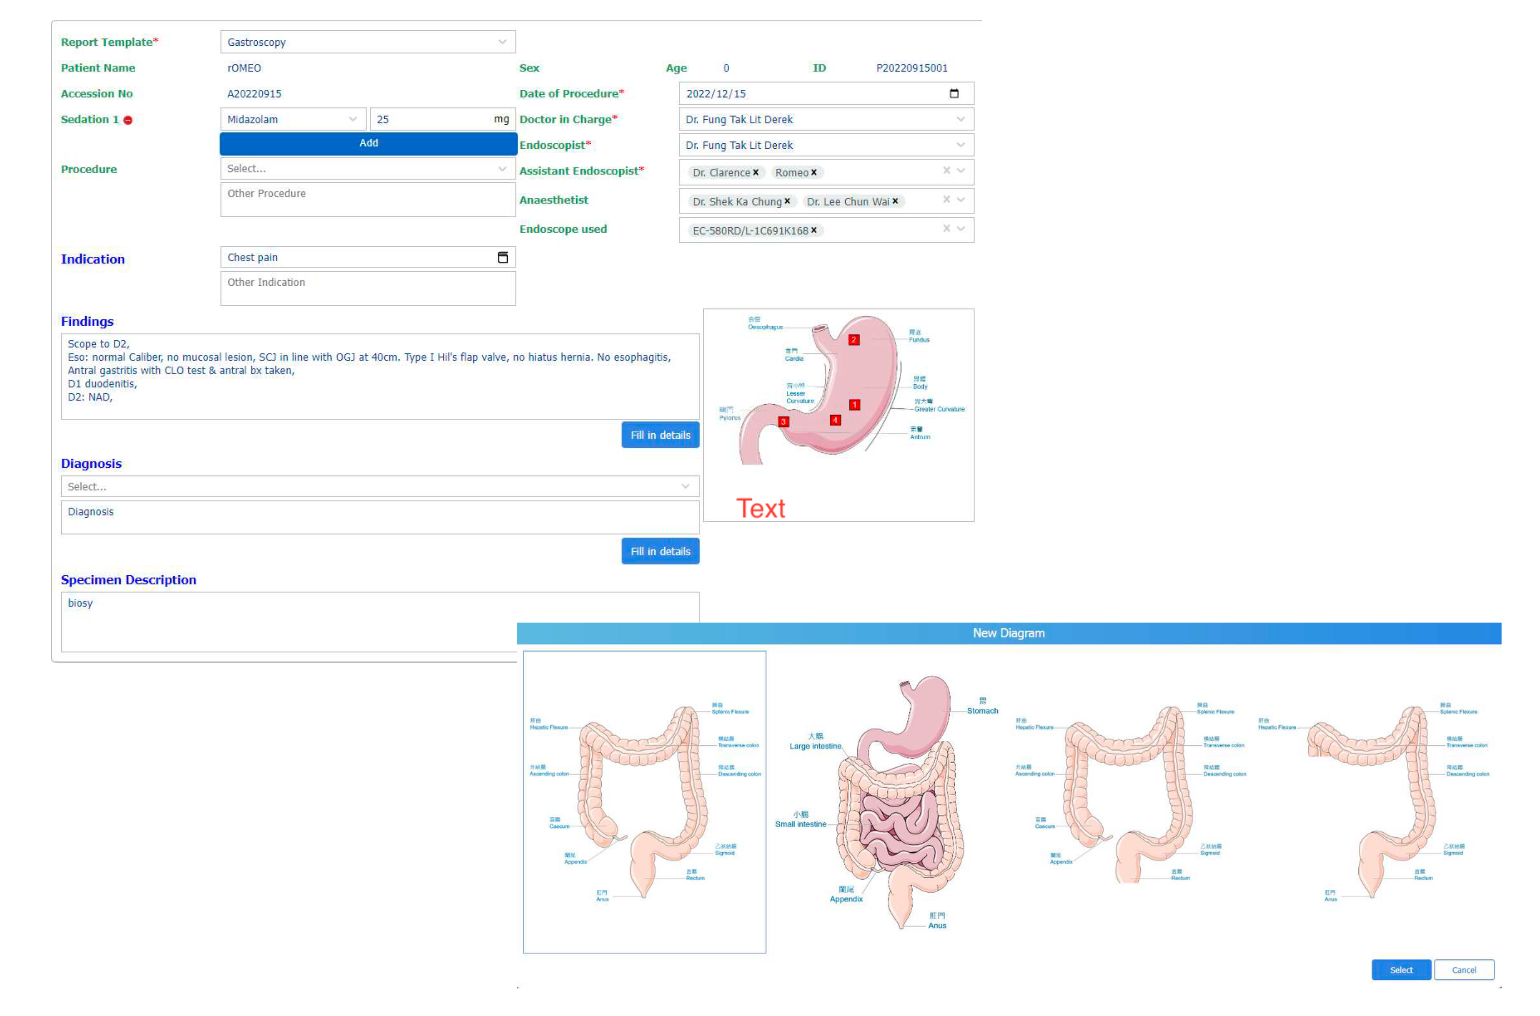The height and width of the screenshot is (1016, 1540).
Task: Select the fourth colon diagram thumbnail
Action: click(x=1374, y=802)
